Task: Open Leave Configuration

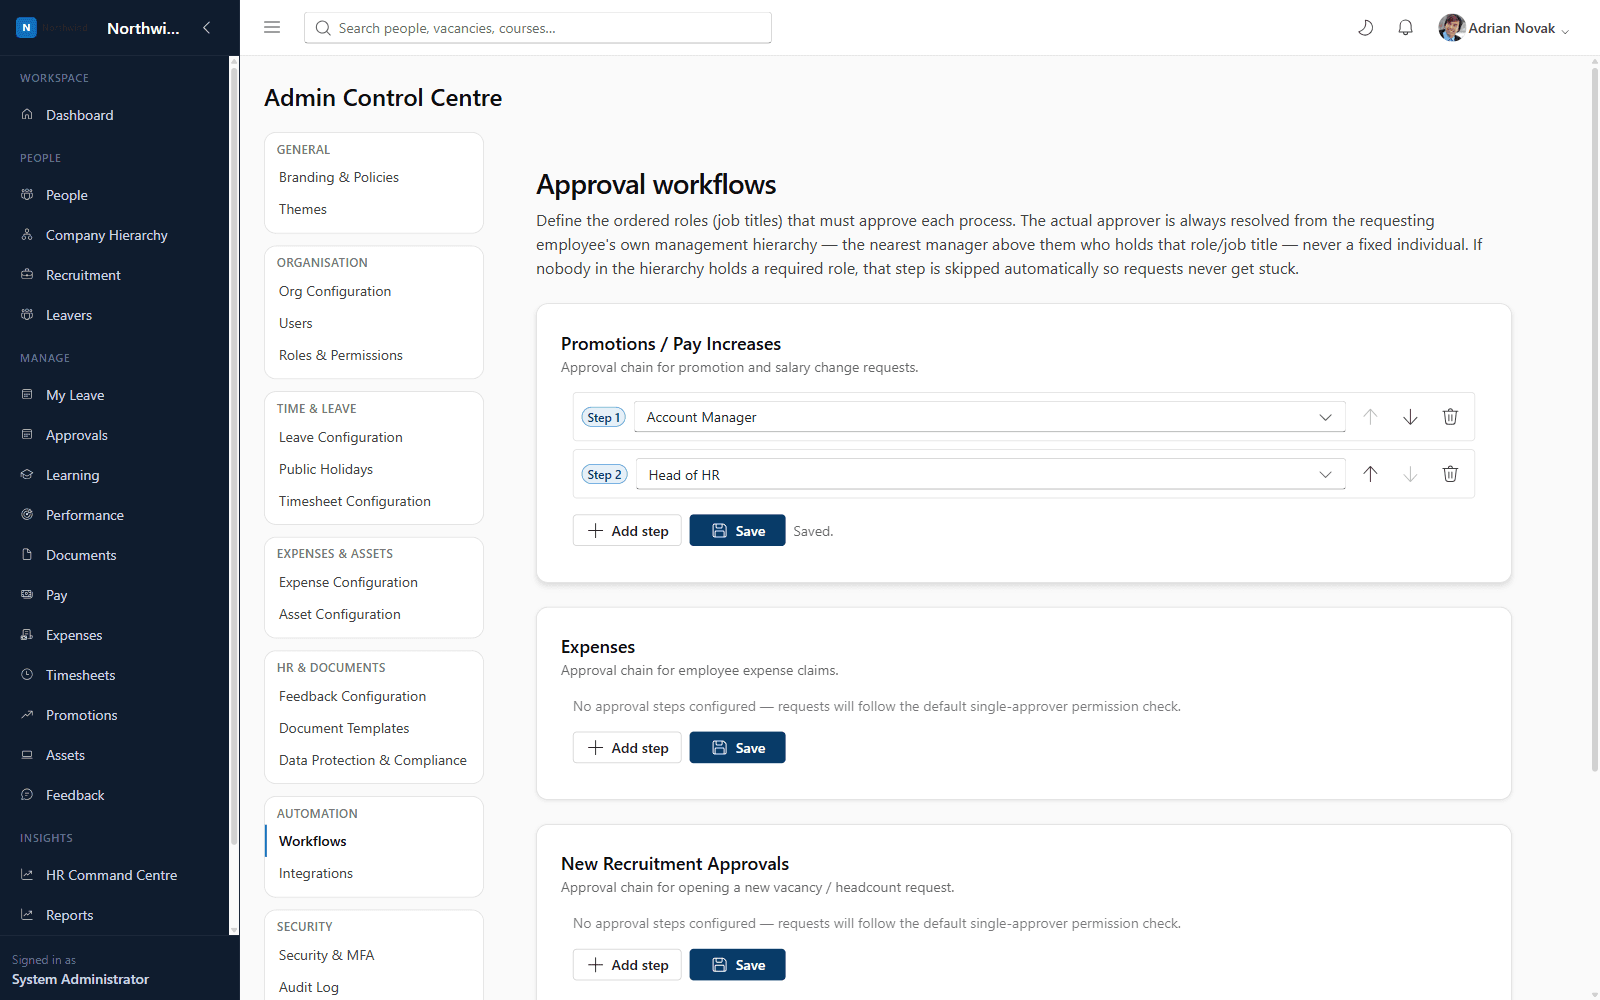Action: point(341,437)
